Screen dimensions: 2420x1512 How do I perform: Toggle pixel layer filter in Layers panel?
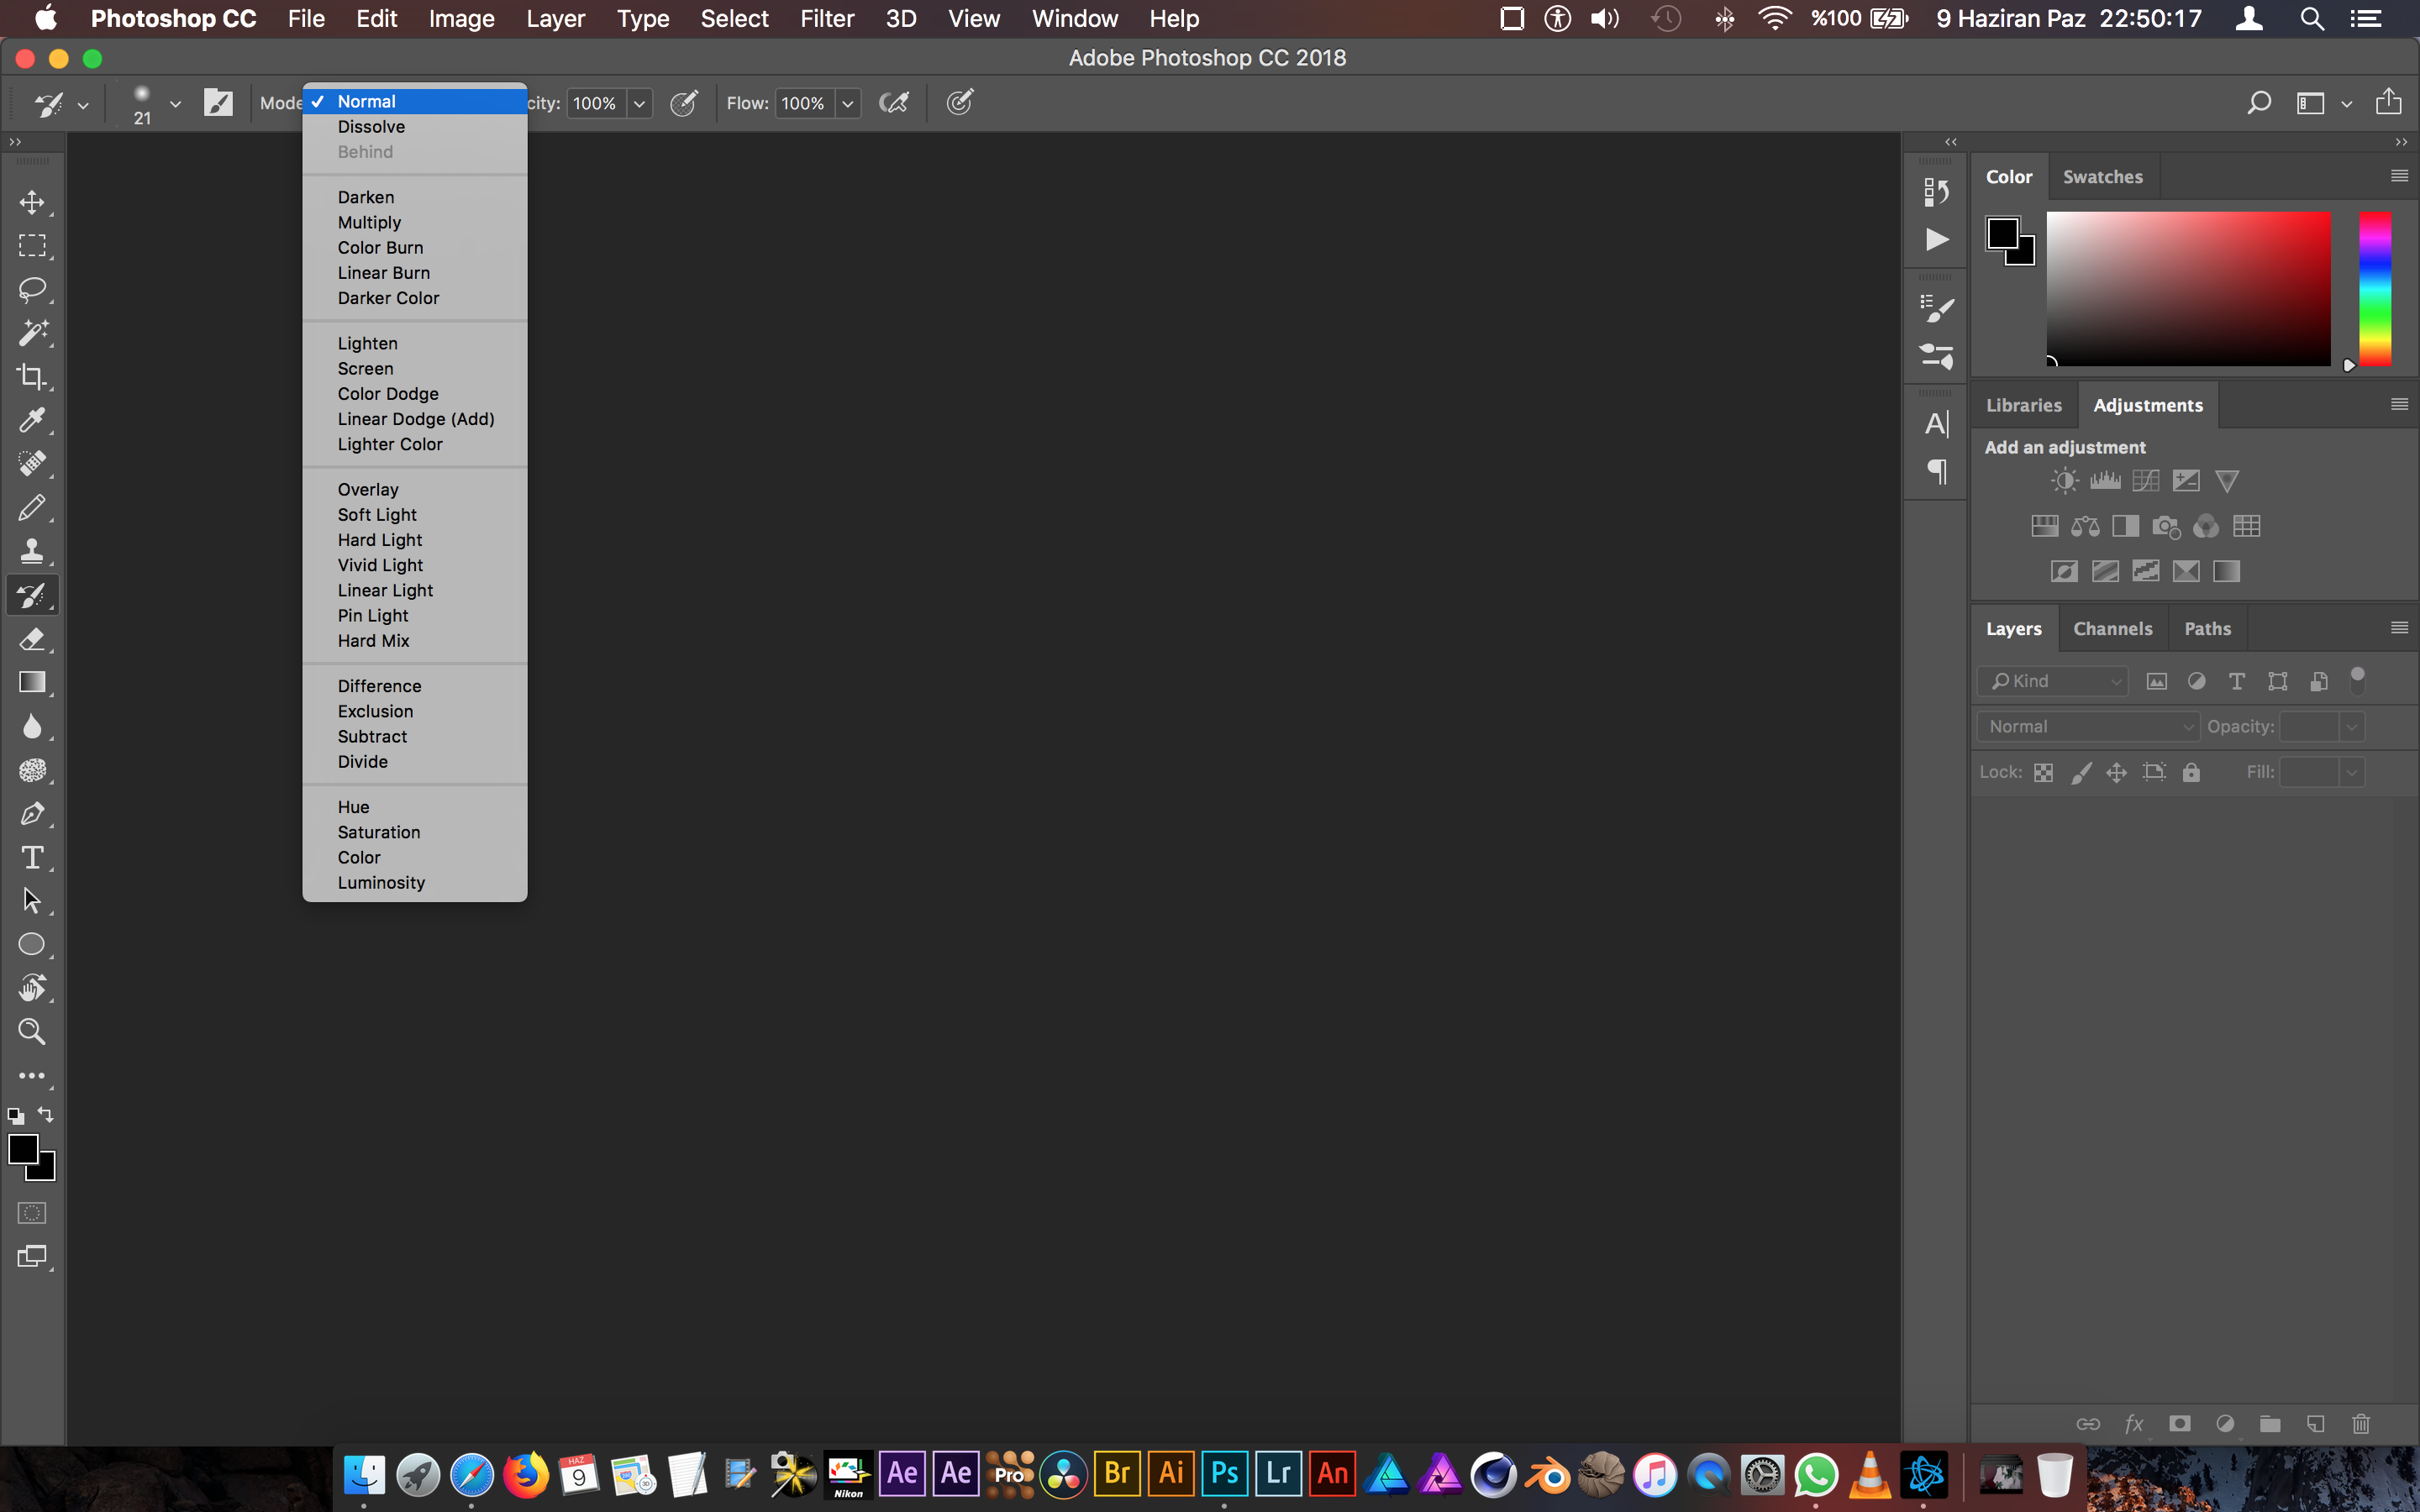click(2157, 681)
